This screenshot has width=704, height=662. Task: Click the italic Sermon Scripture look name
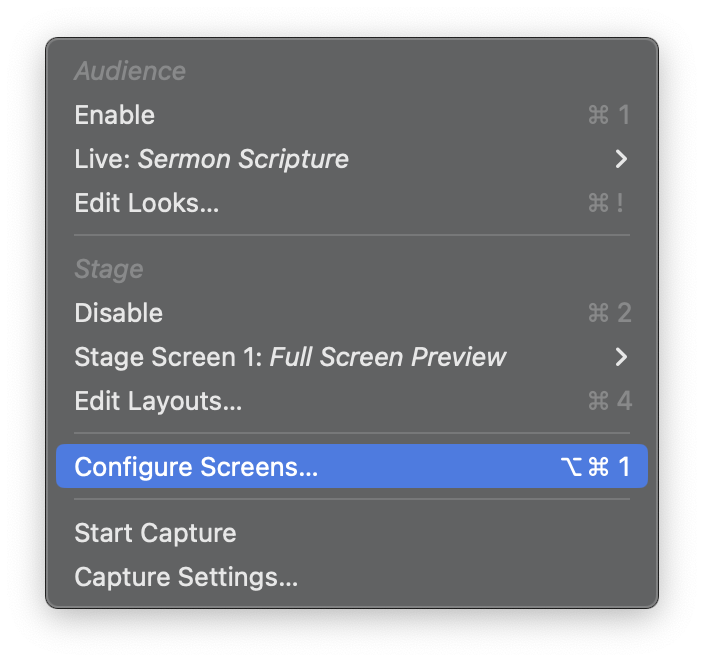[x=243, y=159]
